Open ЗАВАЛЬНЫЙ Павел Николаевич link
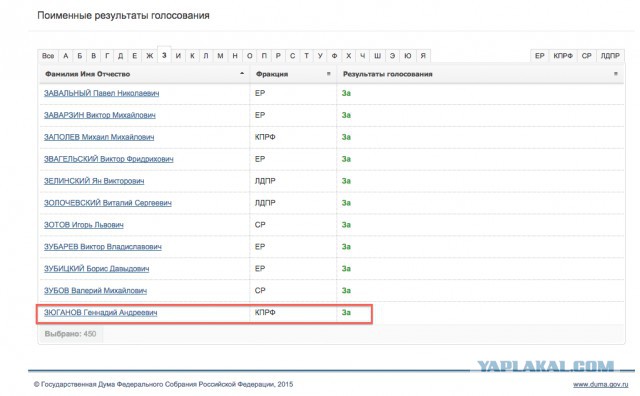Viewport: 640px width, 396px height. (x=102, y=93)
